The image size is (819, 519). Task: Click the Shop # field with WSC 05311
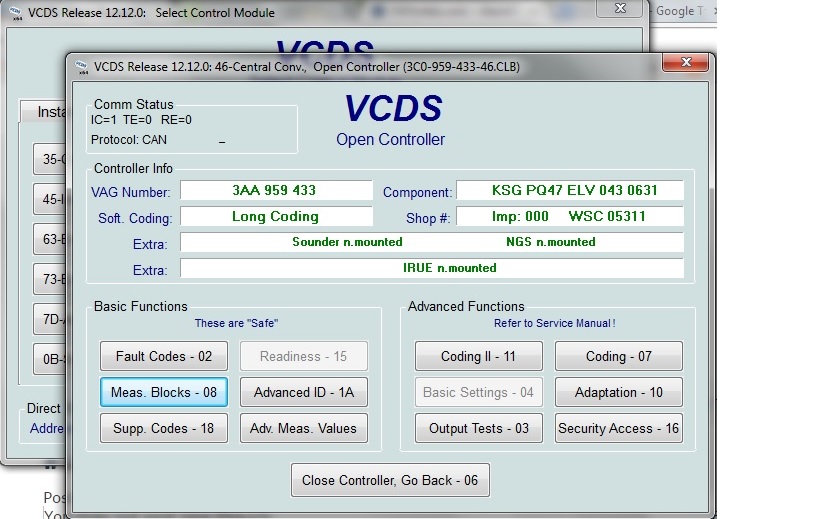pos(570,216)
